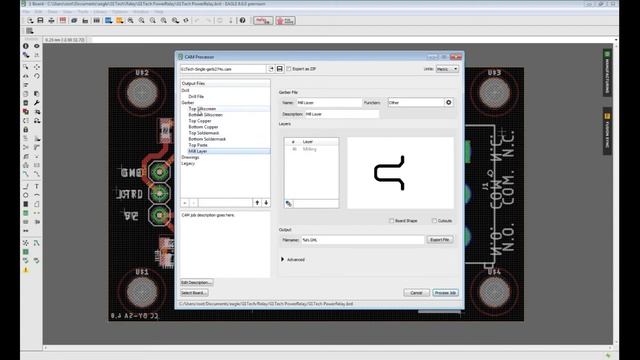Move selected output down with arrow

[x=266, y=203]
